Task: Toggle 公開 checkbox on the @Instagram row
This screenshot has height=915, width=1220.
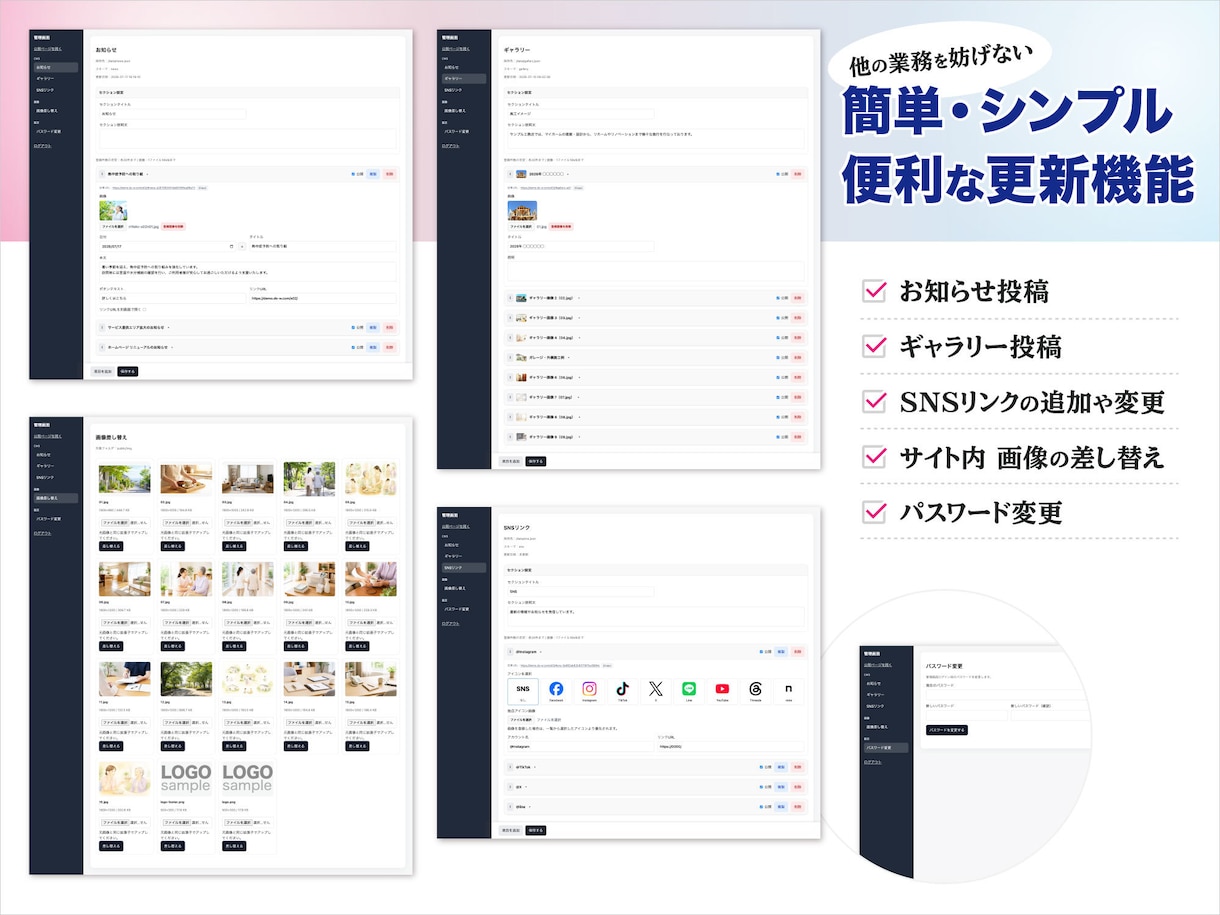Action: 761,651
